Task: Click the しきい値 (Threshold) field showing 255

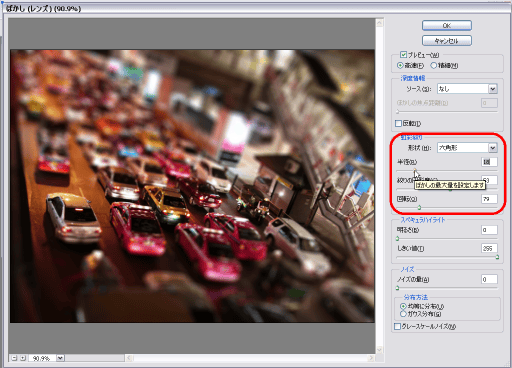Action: [x=489, y=248]
